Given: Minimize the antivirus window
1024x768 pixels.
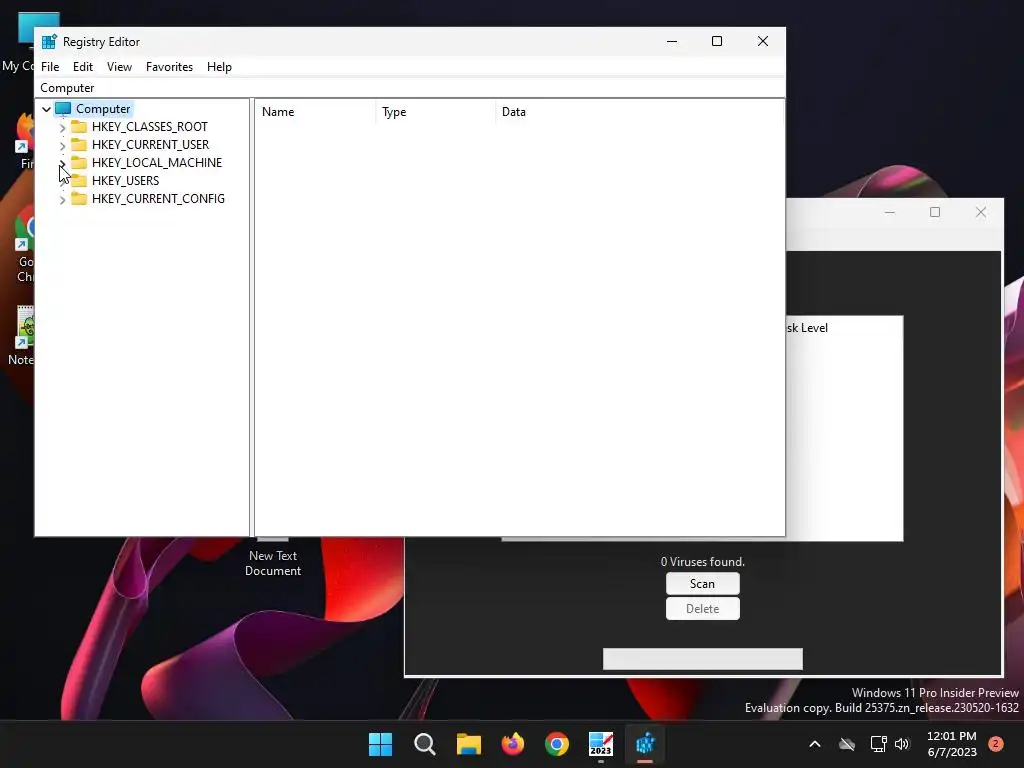Looking at the screenshot, I should click(x=889, y=212).
